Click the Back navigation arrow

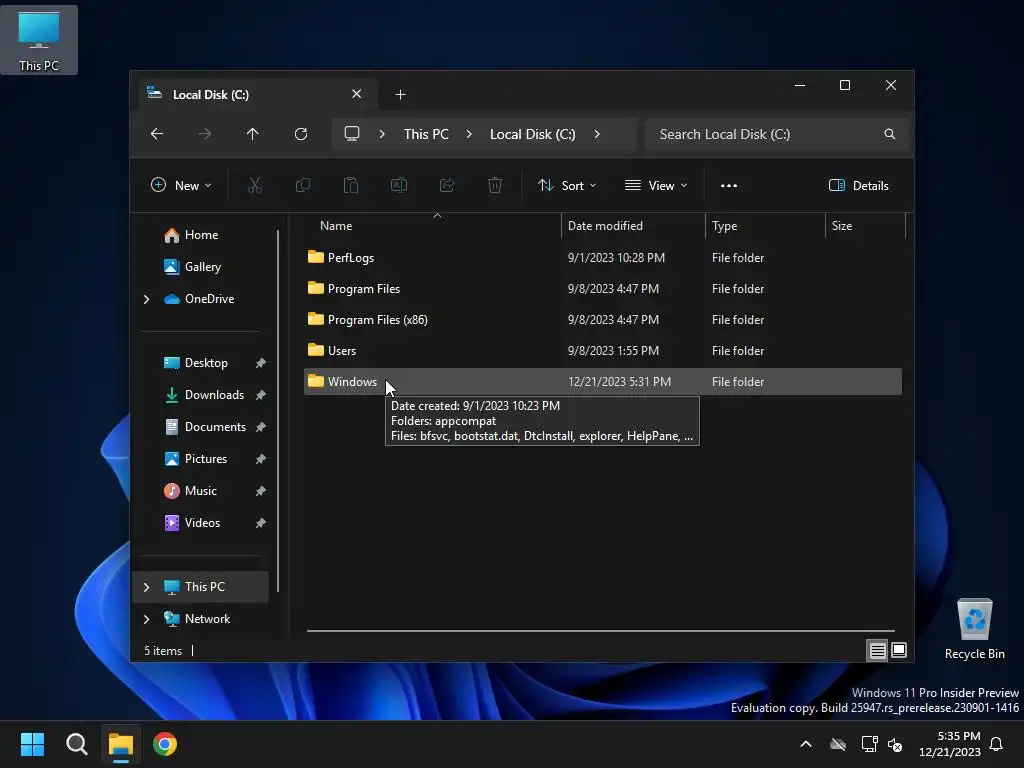point(157,134)
